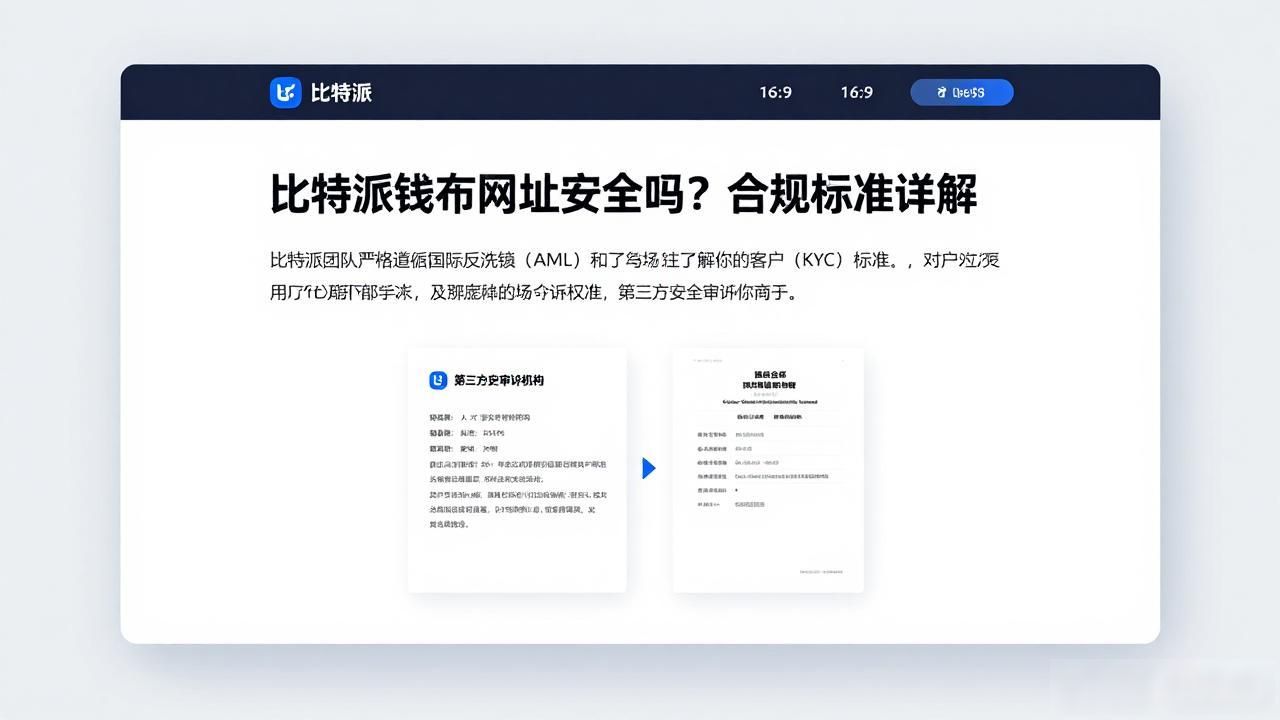Image resolution: width=1280 pixels, height=720 pixels.
Task: Open the certificate document card beside the arrow
Action: point(768,470)
